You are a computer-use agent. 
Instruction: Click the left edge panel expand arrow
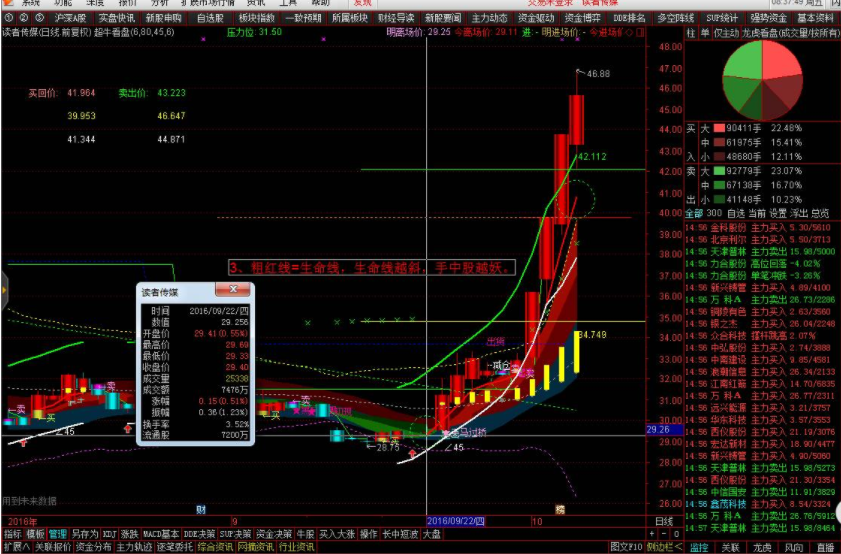tap(4, 290)
